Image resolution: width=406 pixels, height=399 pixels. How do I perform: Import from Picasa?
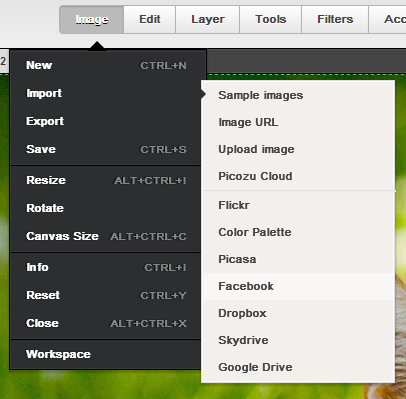[x=298, y=259]
